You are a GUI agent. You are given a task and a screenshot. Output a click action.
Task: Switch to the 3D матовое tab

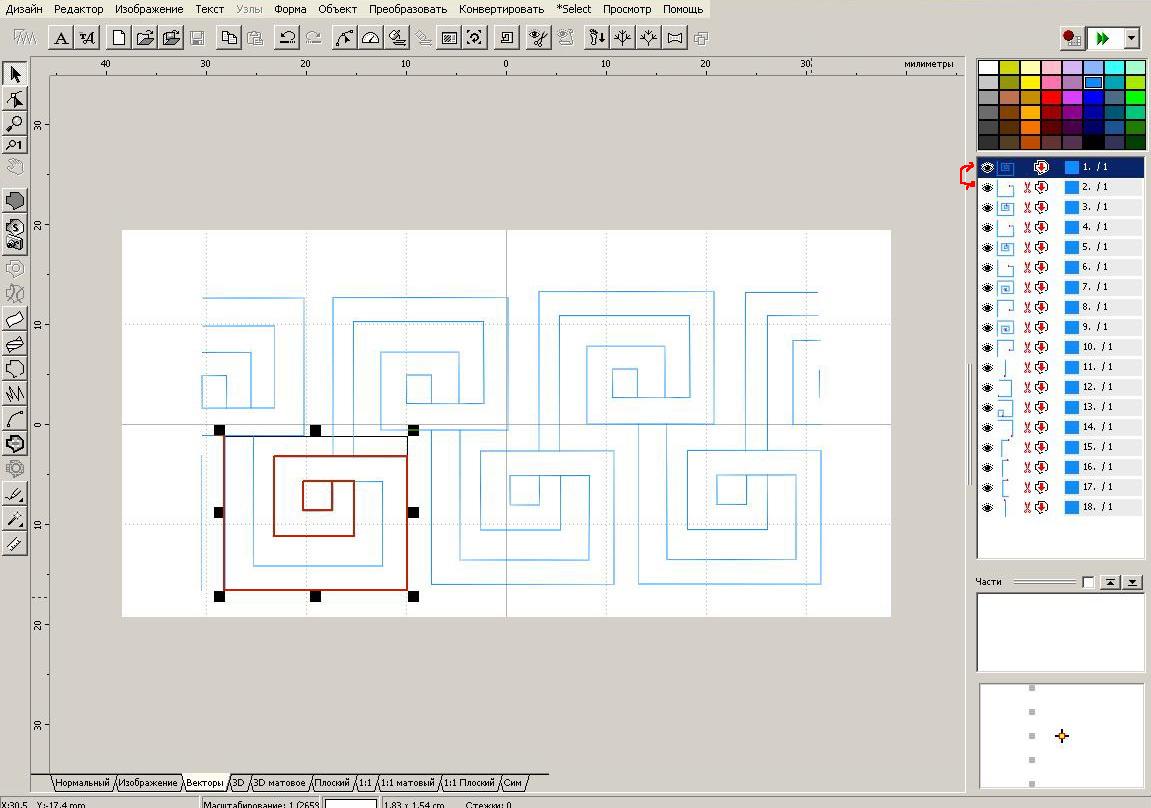pos(279,783)
